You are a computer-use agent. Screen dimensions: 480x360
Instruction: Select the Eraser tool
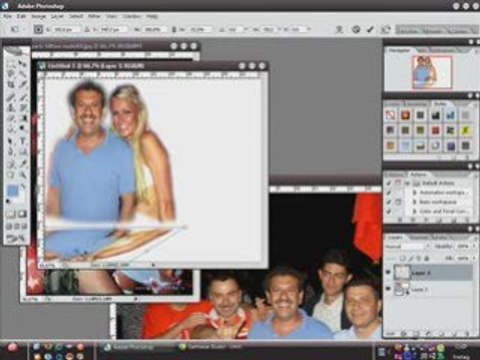(x=11, y=119)
